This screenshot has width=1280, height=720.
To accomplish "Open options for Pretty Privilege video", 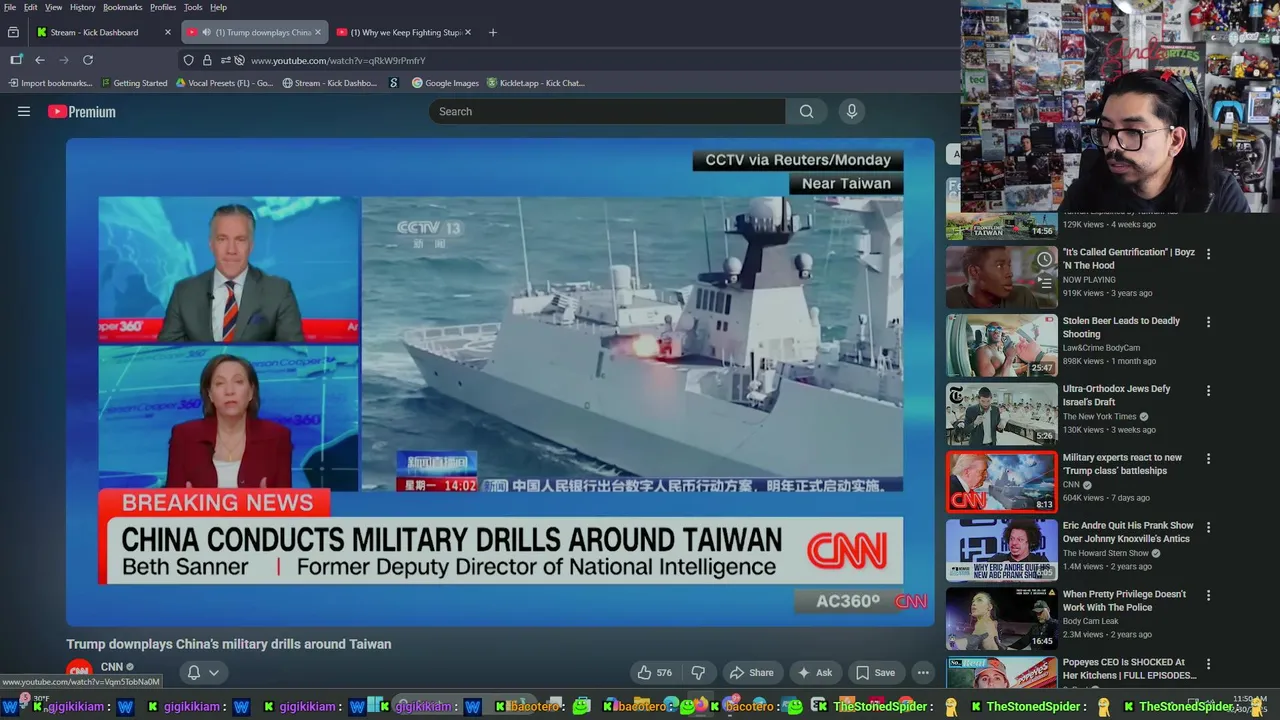I will pyautogui.click(x=1208, y=595).
